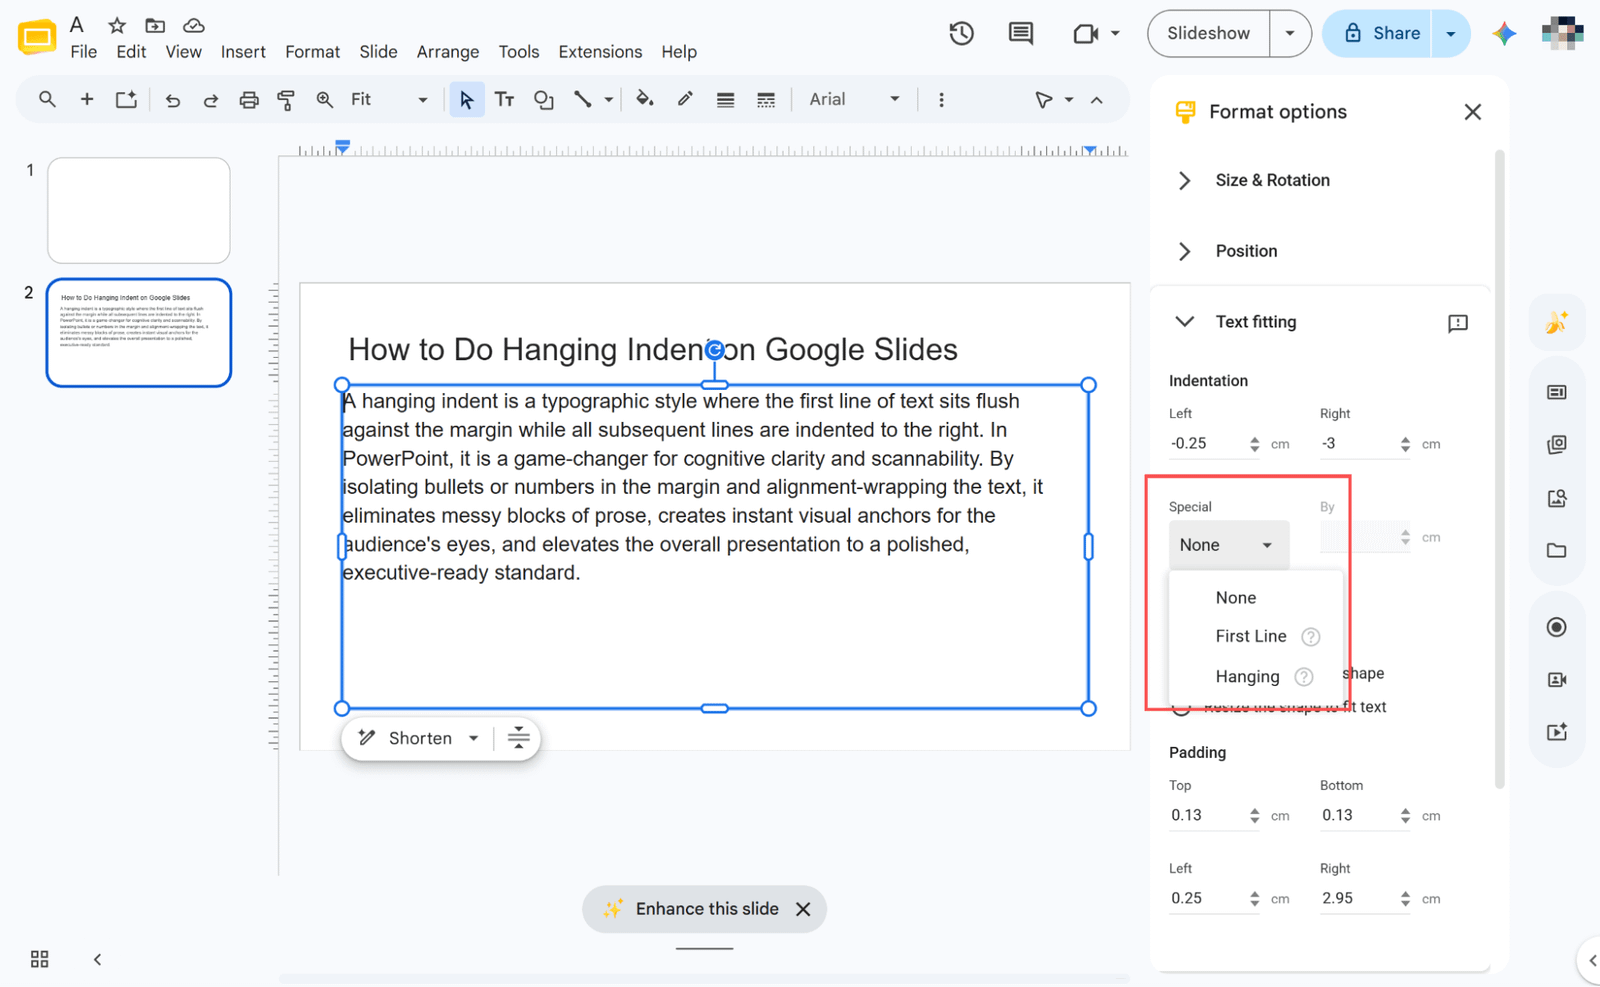Click the search menus magnifier icon
Image resolution: width=1600 pixels, height=987 pixels.
[47, 100]
